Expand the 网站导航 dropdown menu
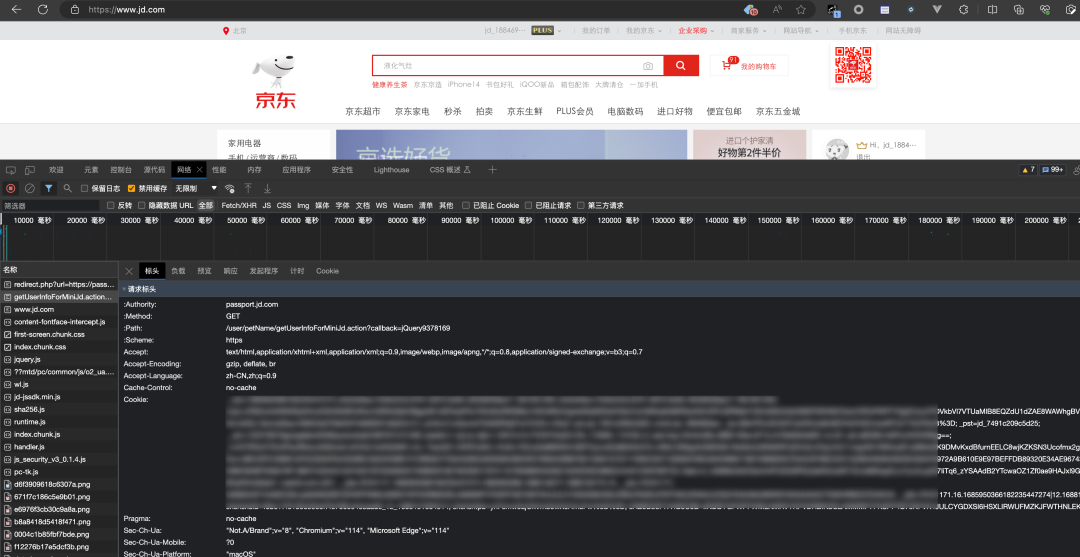Screen dimensions: 1080x557 pos(801,31)
